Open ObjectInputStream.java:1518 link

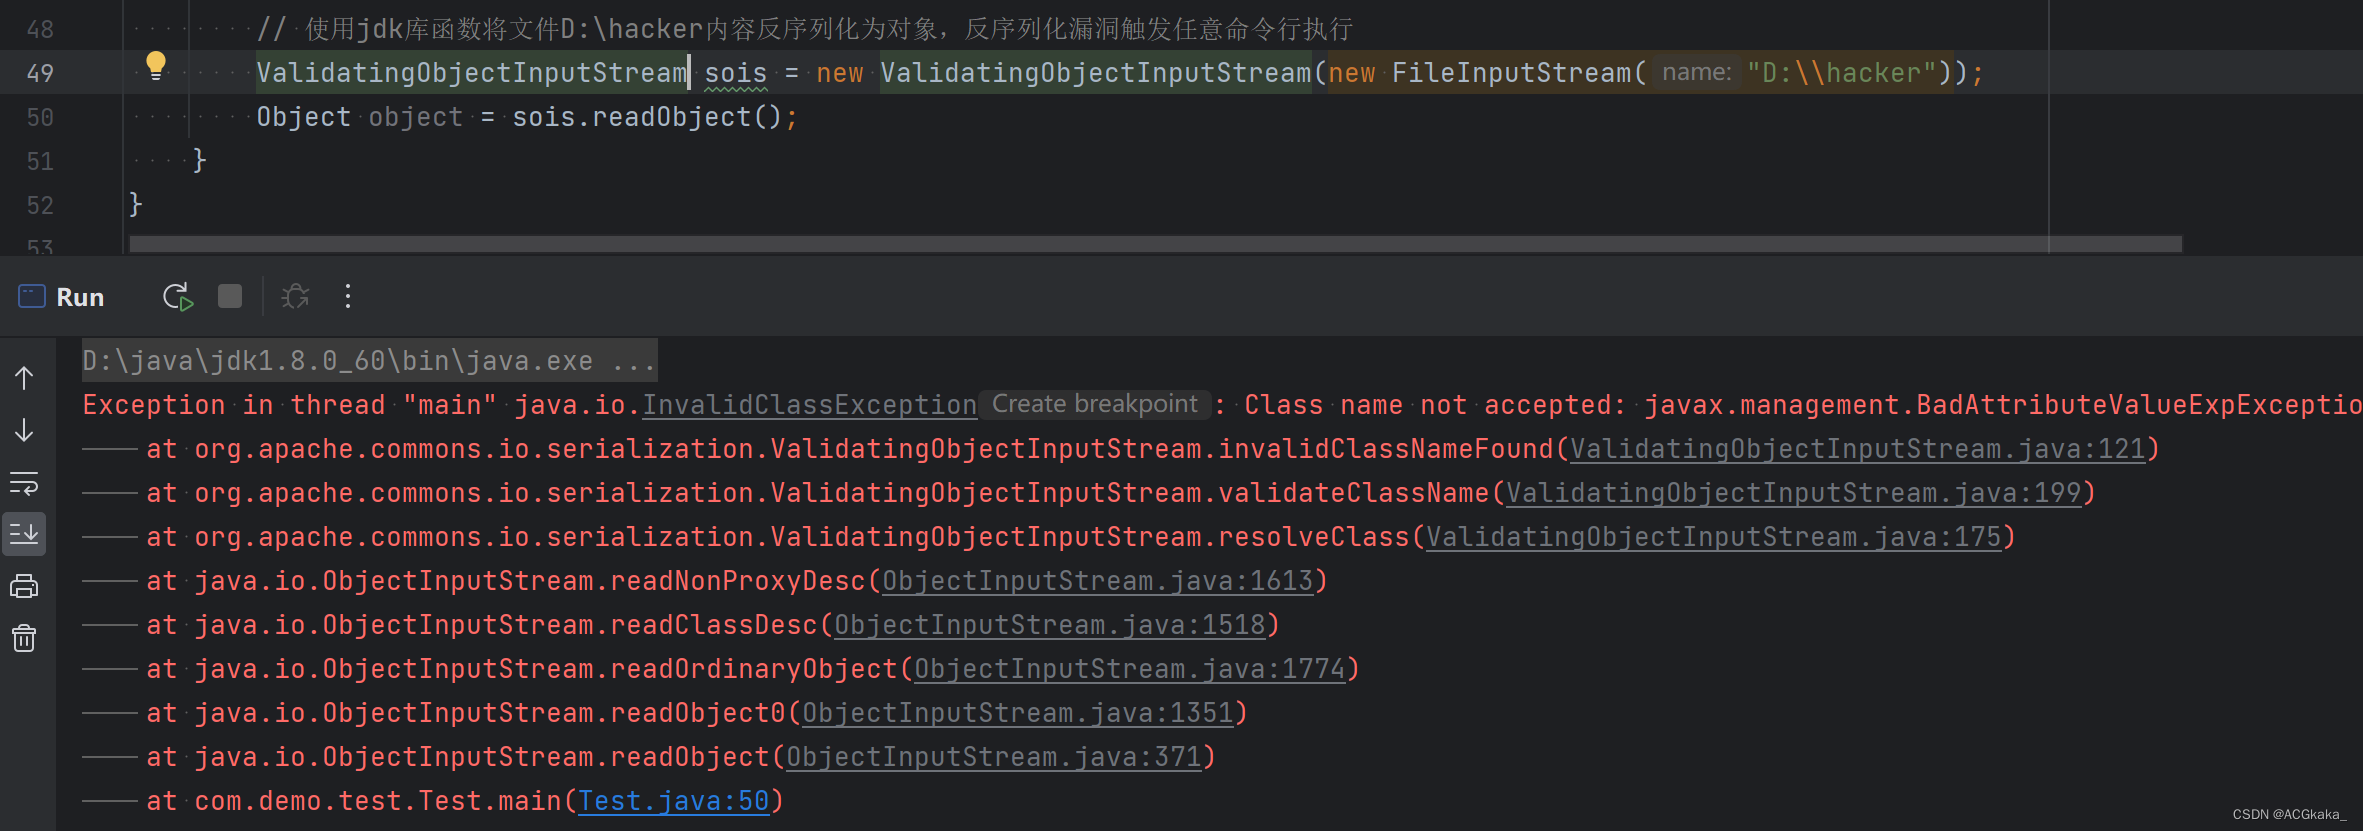tap(1050, 625)
